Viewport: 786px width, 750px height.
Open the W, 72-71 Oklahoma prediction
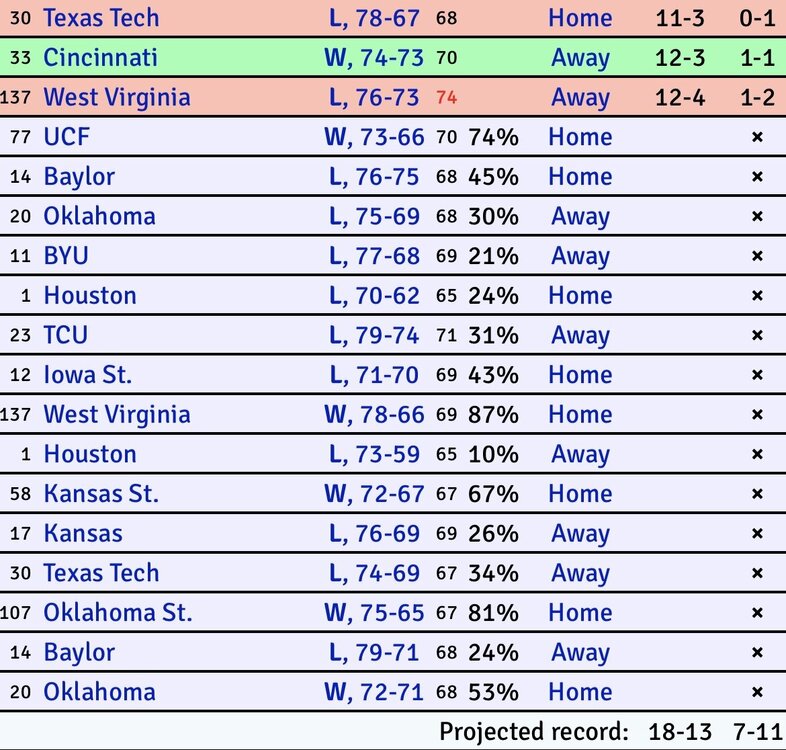(375, 692)
